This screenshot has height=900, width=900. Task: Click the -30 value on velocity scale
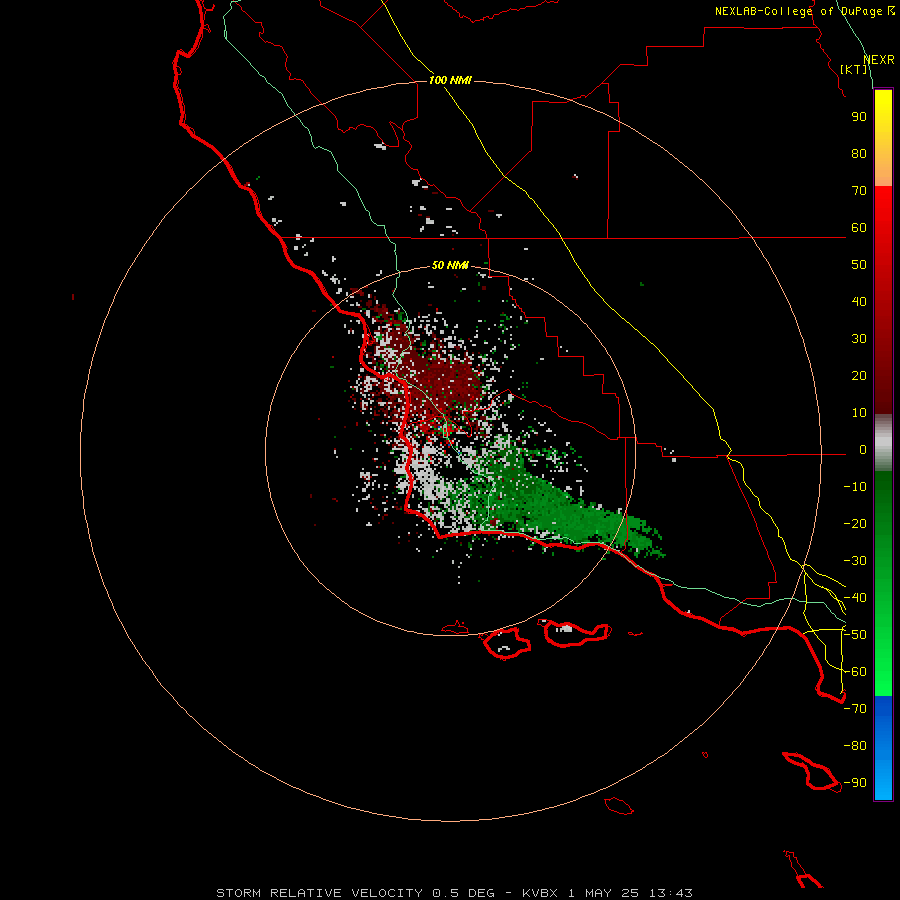855,561
